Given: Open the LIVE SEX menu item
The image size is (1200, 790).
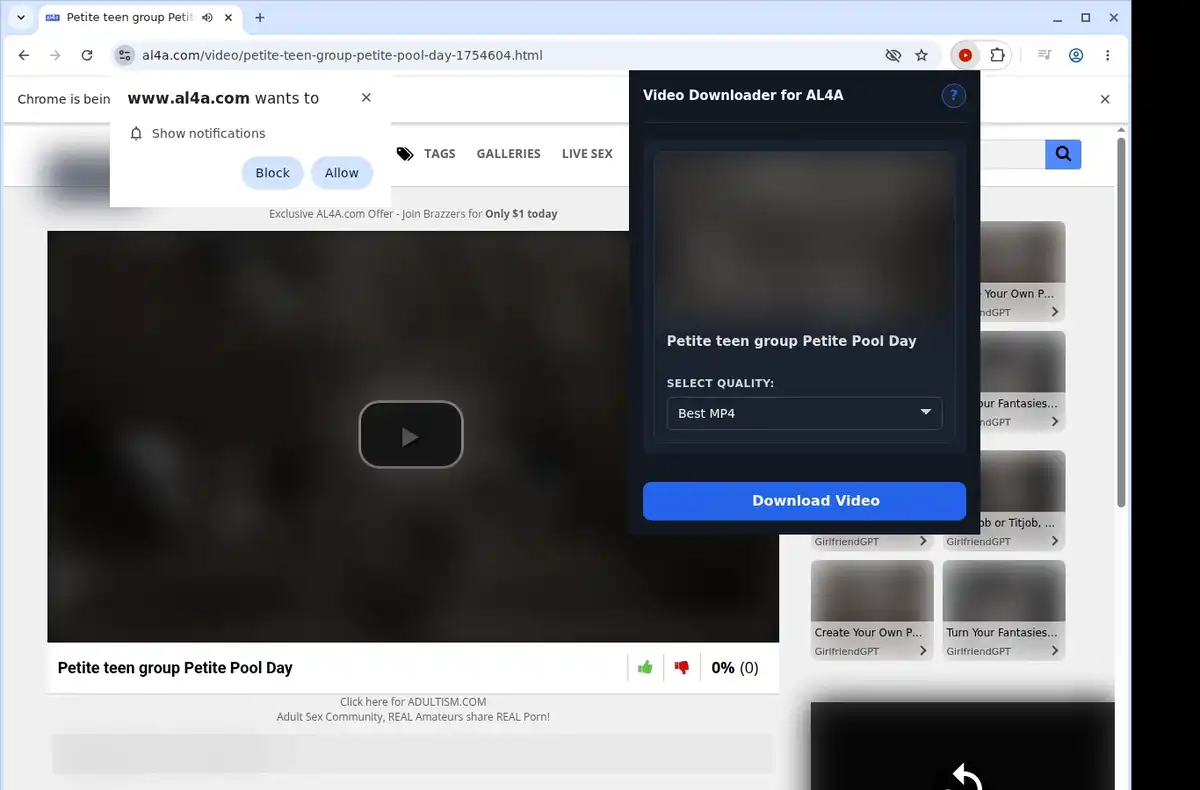Looking at the screenshot, I should pos(587,153).
